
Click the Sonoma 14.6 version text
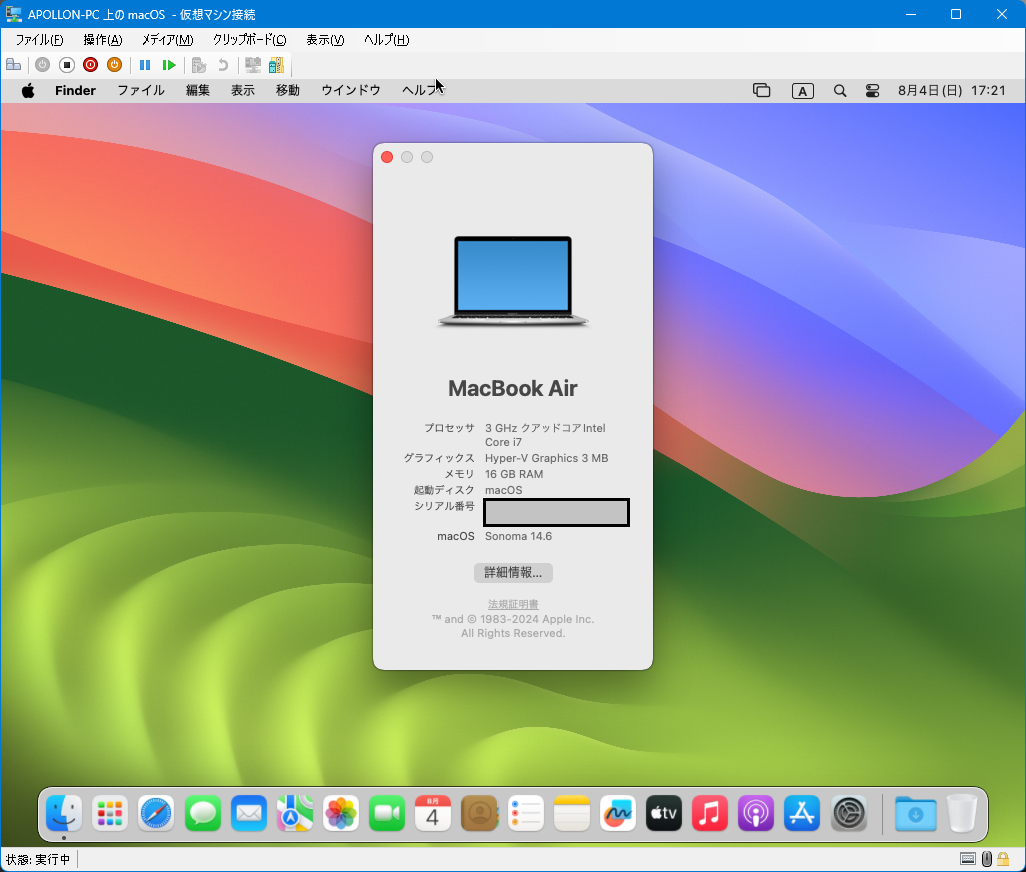click(518, 536)
